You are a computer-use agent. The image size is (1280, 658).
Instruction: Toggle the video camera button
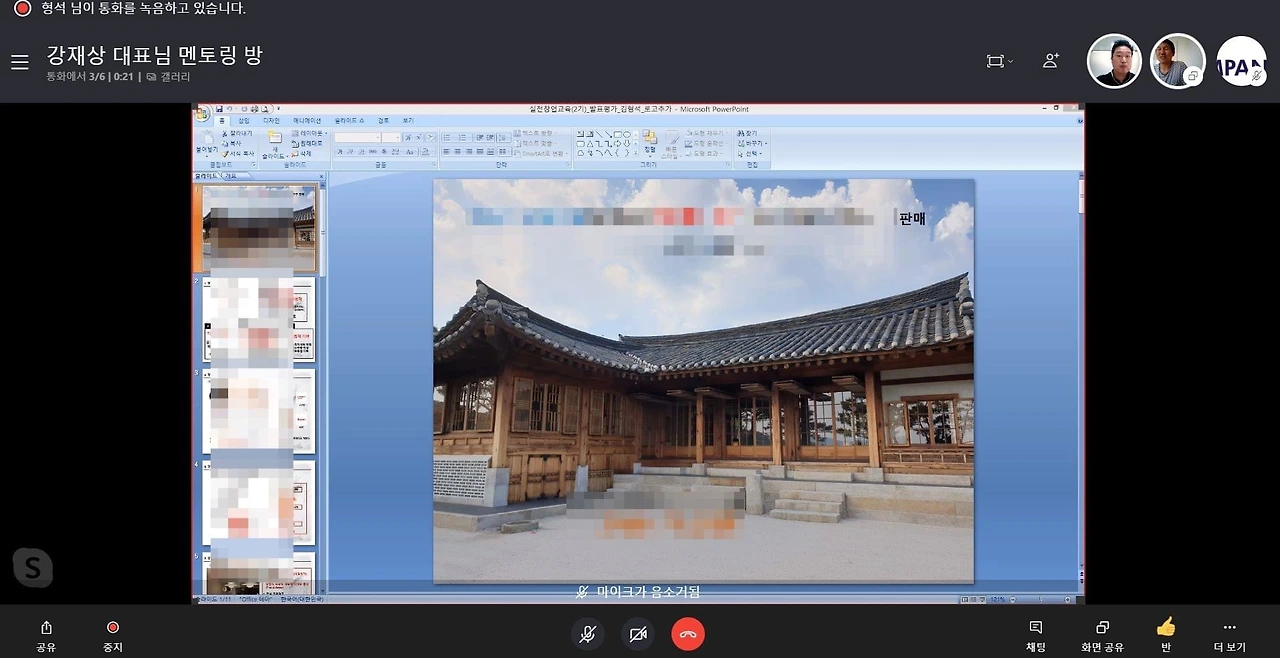pos(638,634)
